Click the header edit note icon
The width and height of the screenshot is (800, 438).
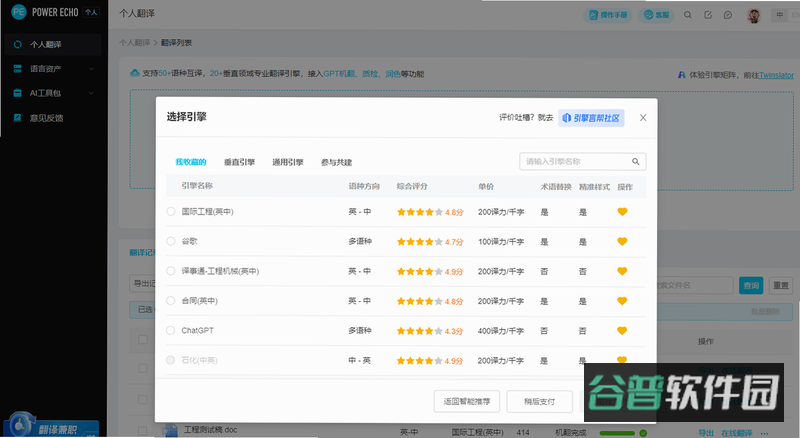point(708,15)
